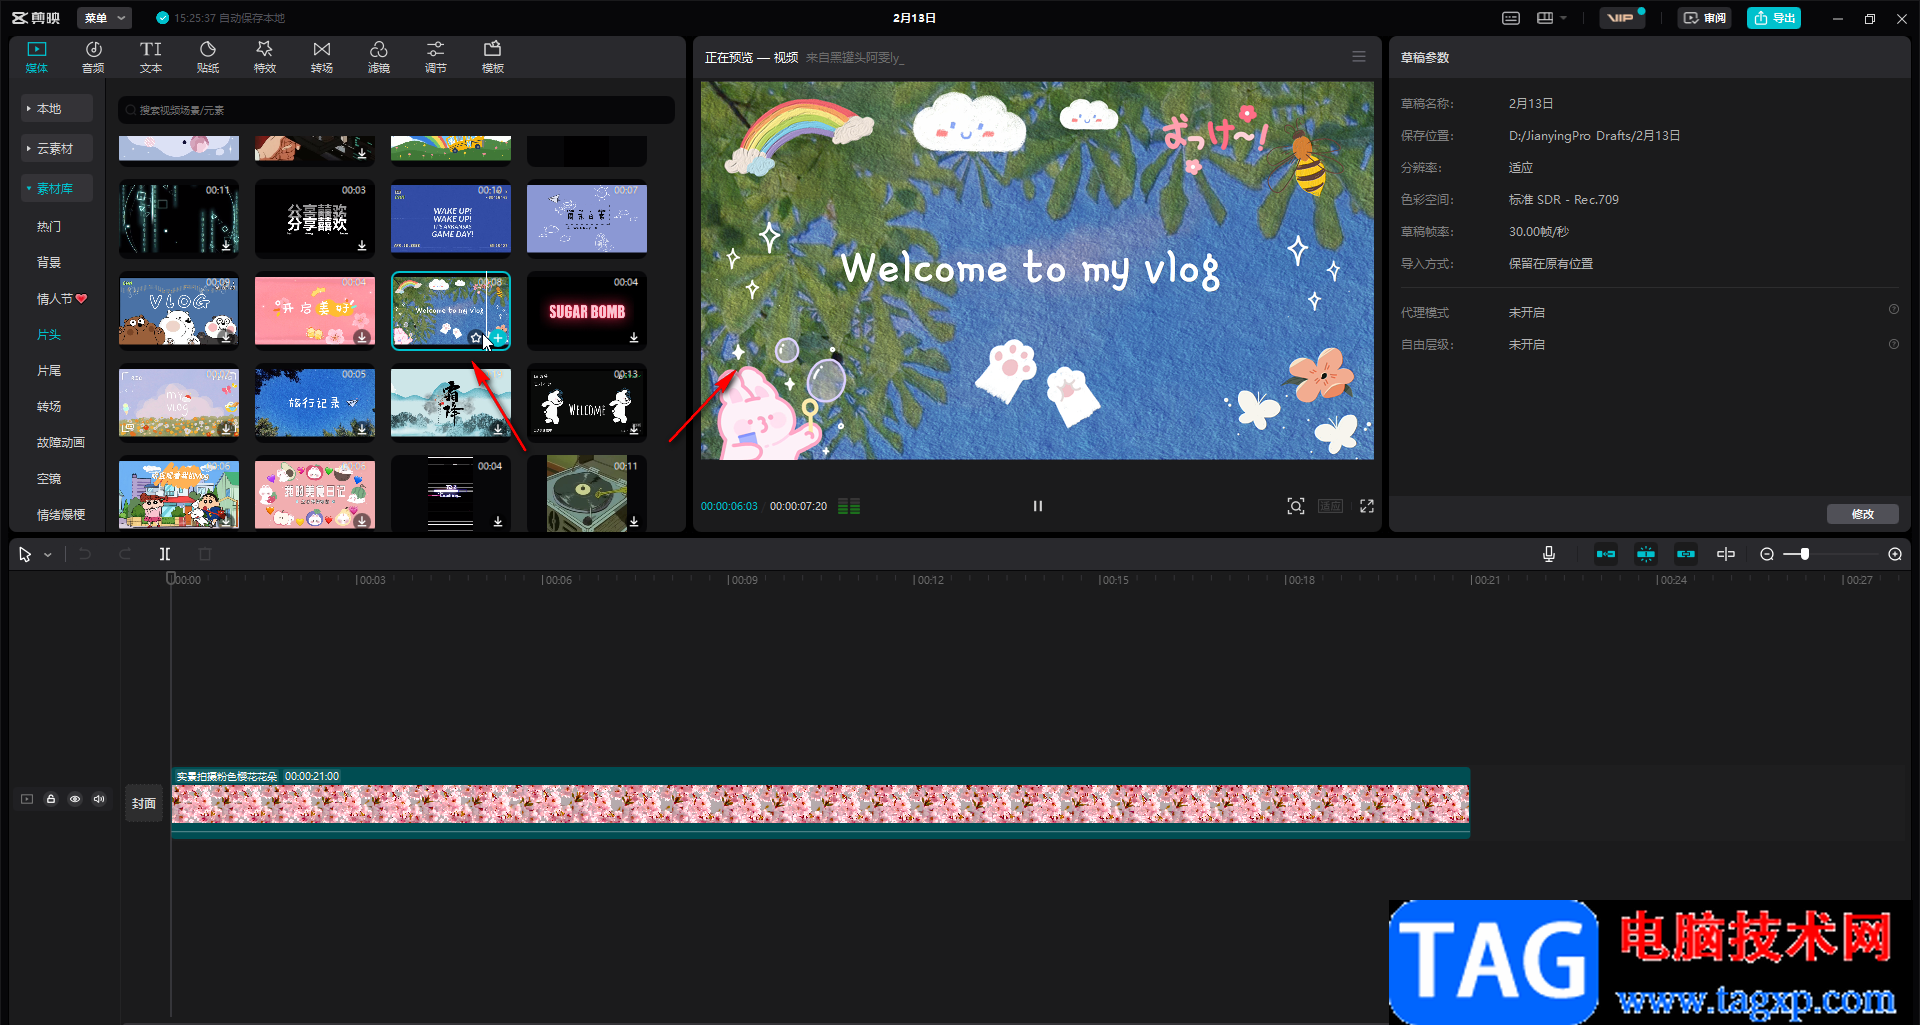This screenshot has width=1920, height=1025.
Task: Select the WAKE UP GAME DAY thumbnail
Action: click(x=451, y=217)
